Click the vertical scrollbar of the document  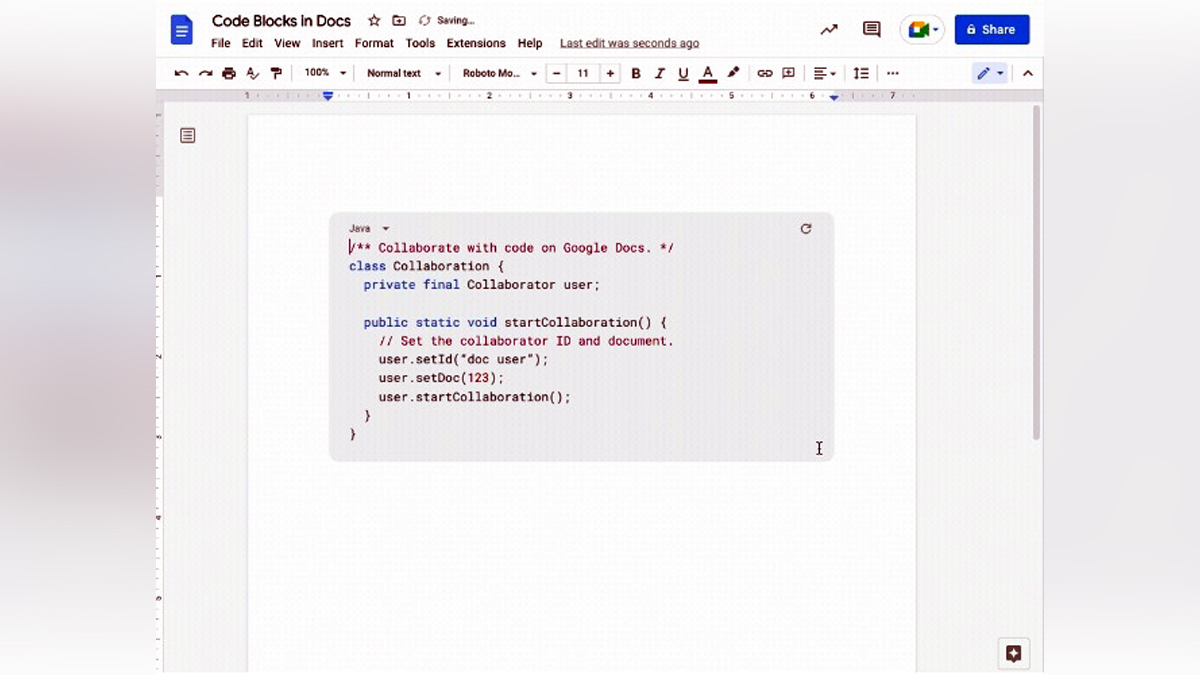point(1036,272)
